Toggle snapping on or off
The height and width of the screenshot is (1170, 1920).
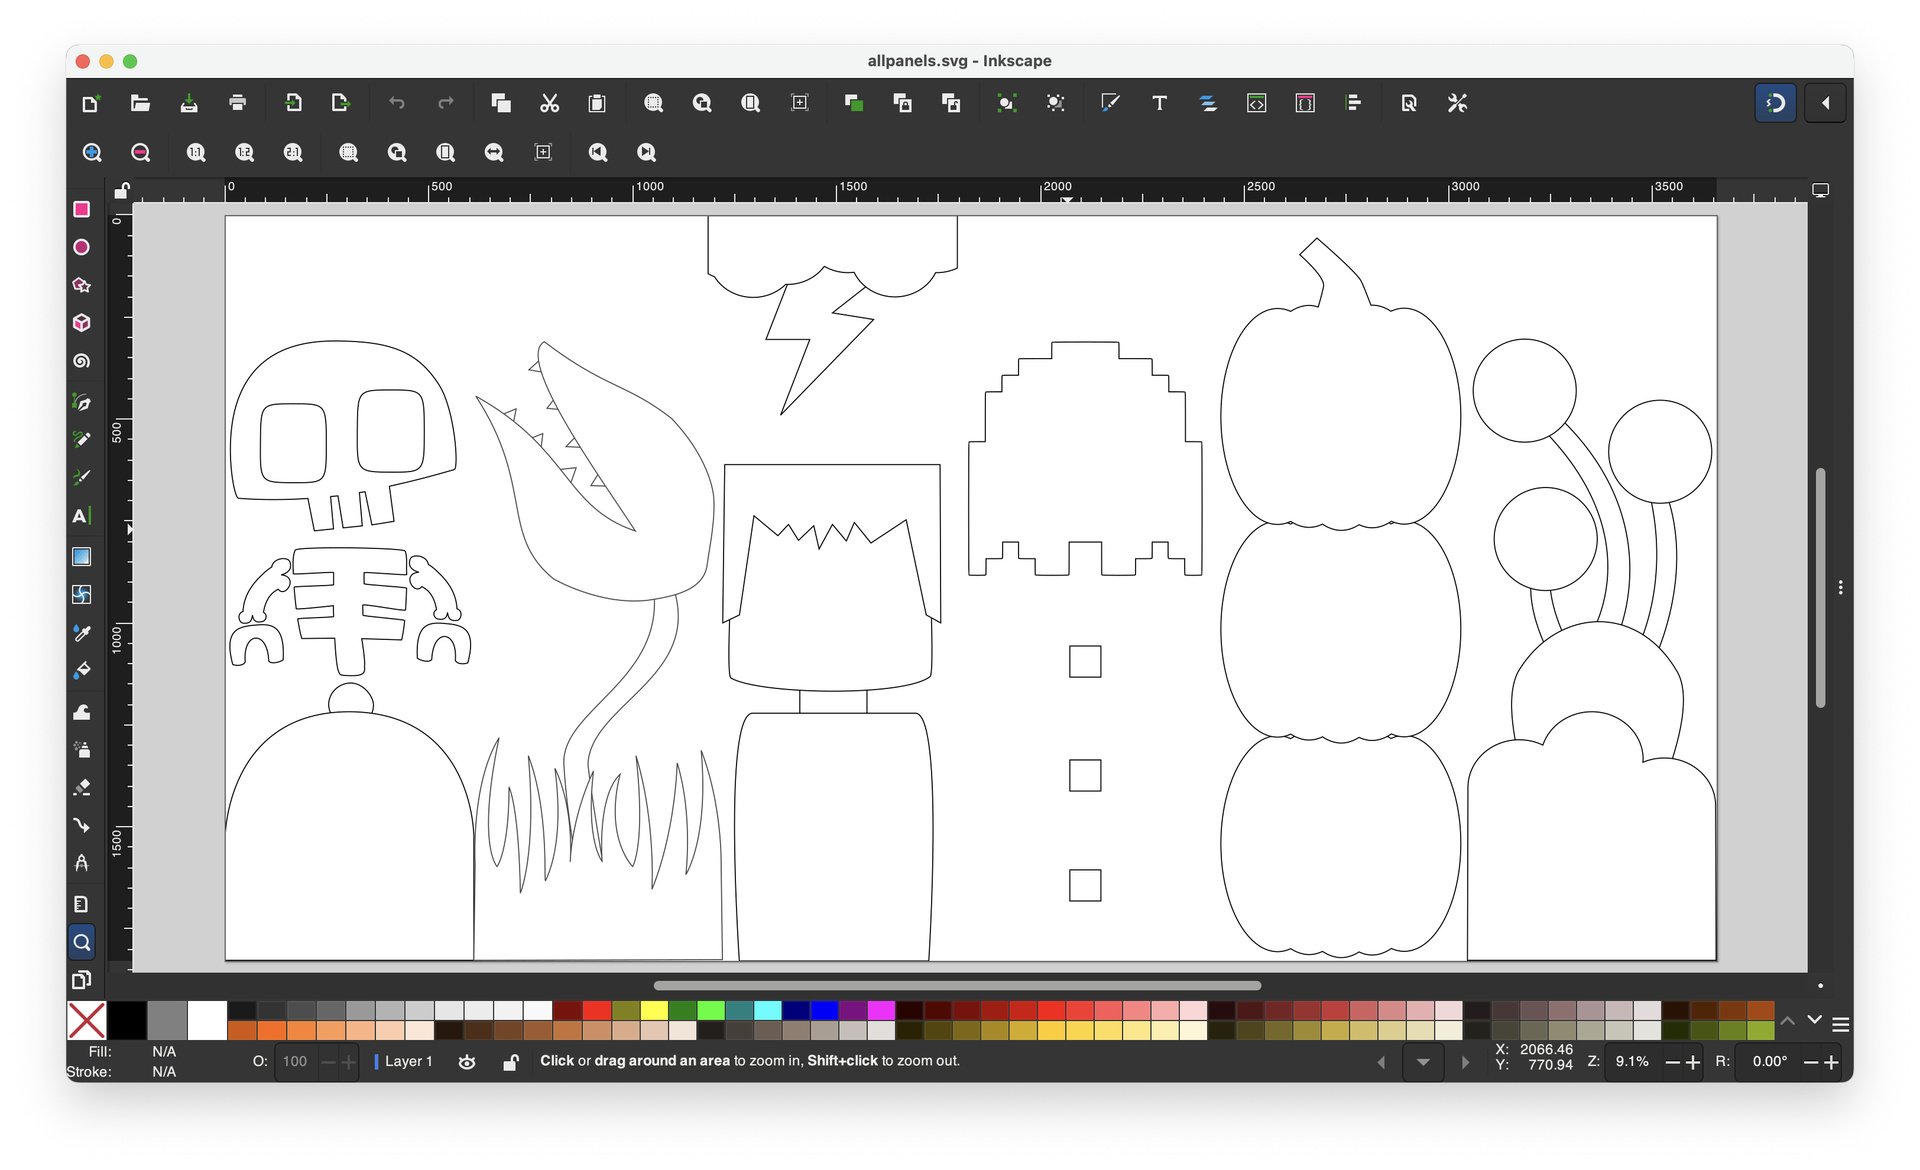pyautogui.click(x=1776, y=103)
